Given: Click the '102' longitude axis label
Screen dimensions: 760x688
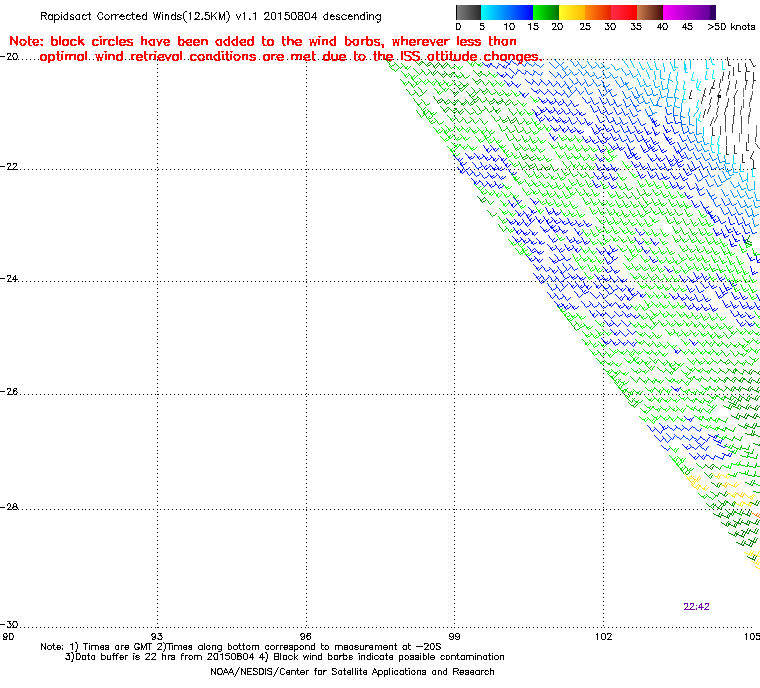Looking at the screenshot, I should coord(603,637).
